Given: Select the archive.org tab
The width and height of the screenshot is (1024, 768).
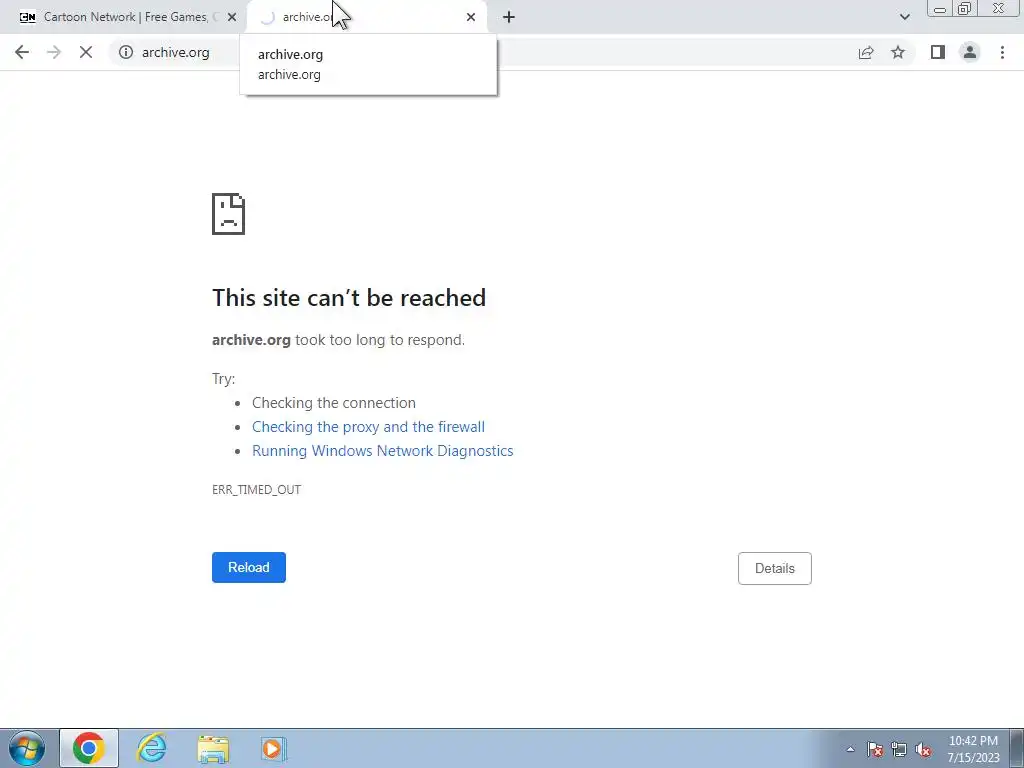Looking at the screenshot, I should tap(367, 17).
